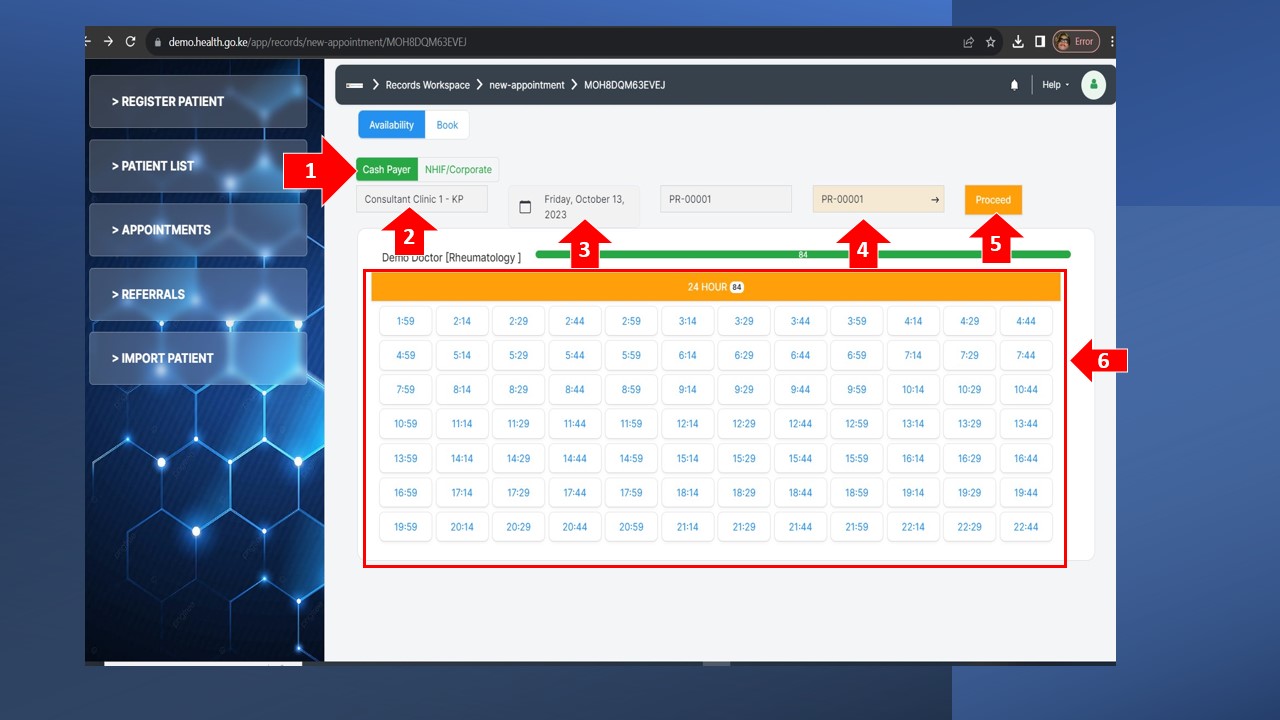Click first PR-00001 input field
1280x720 pixels.
tap(726, 199)
